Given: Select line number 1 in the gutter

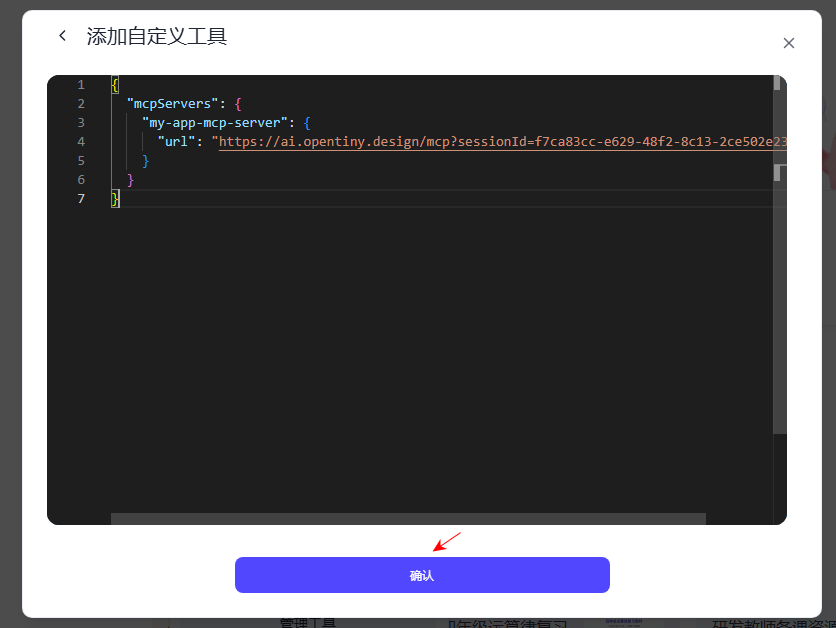Looking at the screenshot, I should (81, 85).
